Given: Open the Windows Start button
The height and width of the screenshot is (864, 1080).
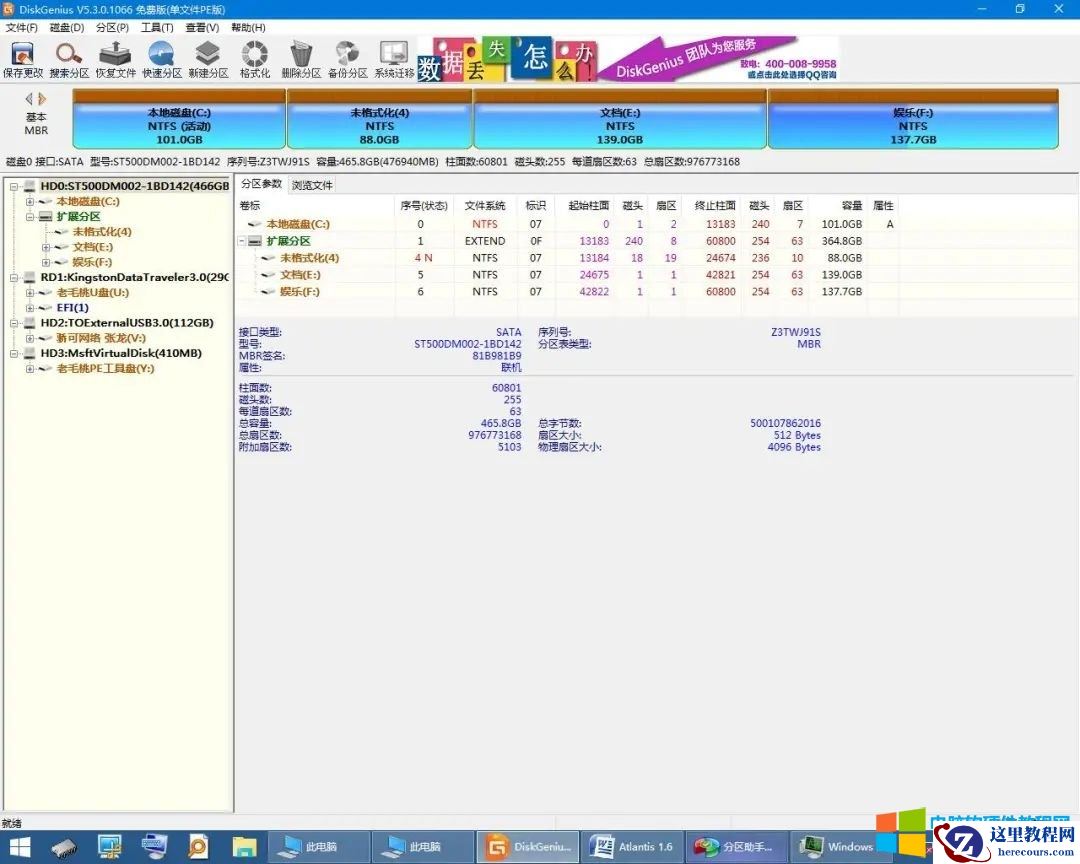Looking at the screenshot, I should (x=19, y=847).
